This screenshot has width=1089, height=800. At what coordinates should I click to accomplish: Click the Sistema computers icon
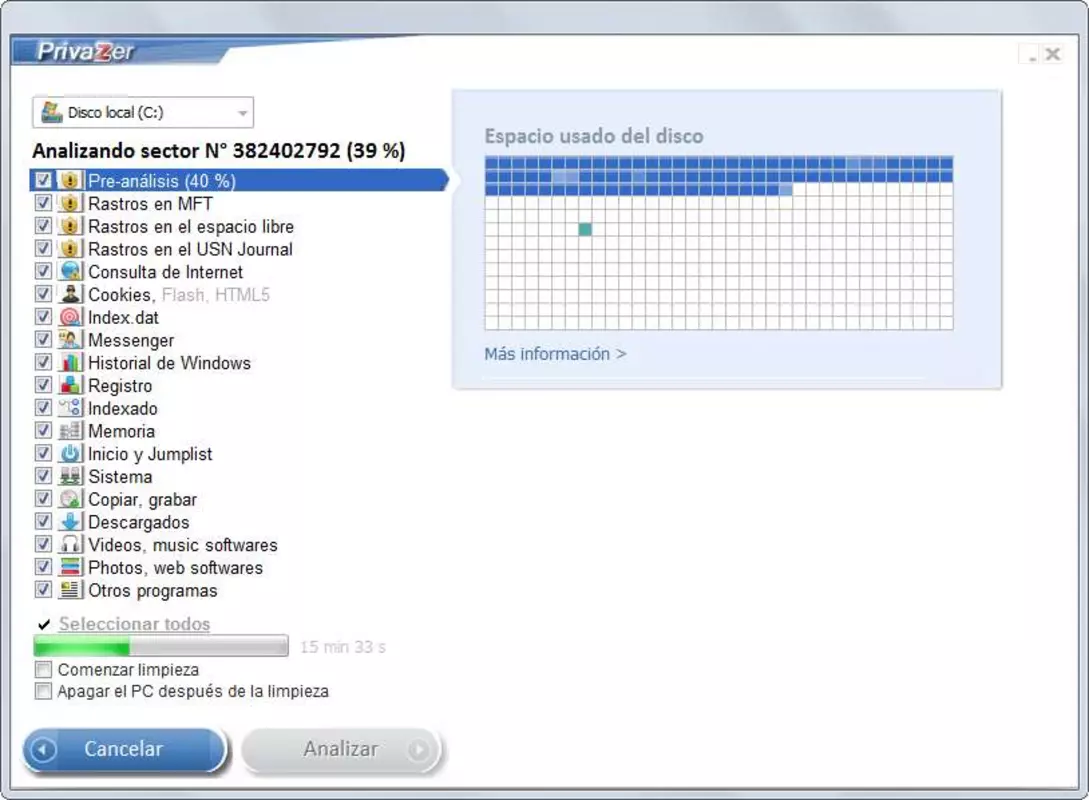[x=70, y=476]
